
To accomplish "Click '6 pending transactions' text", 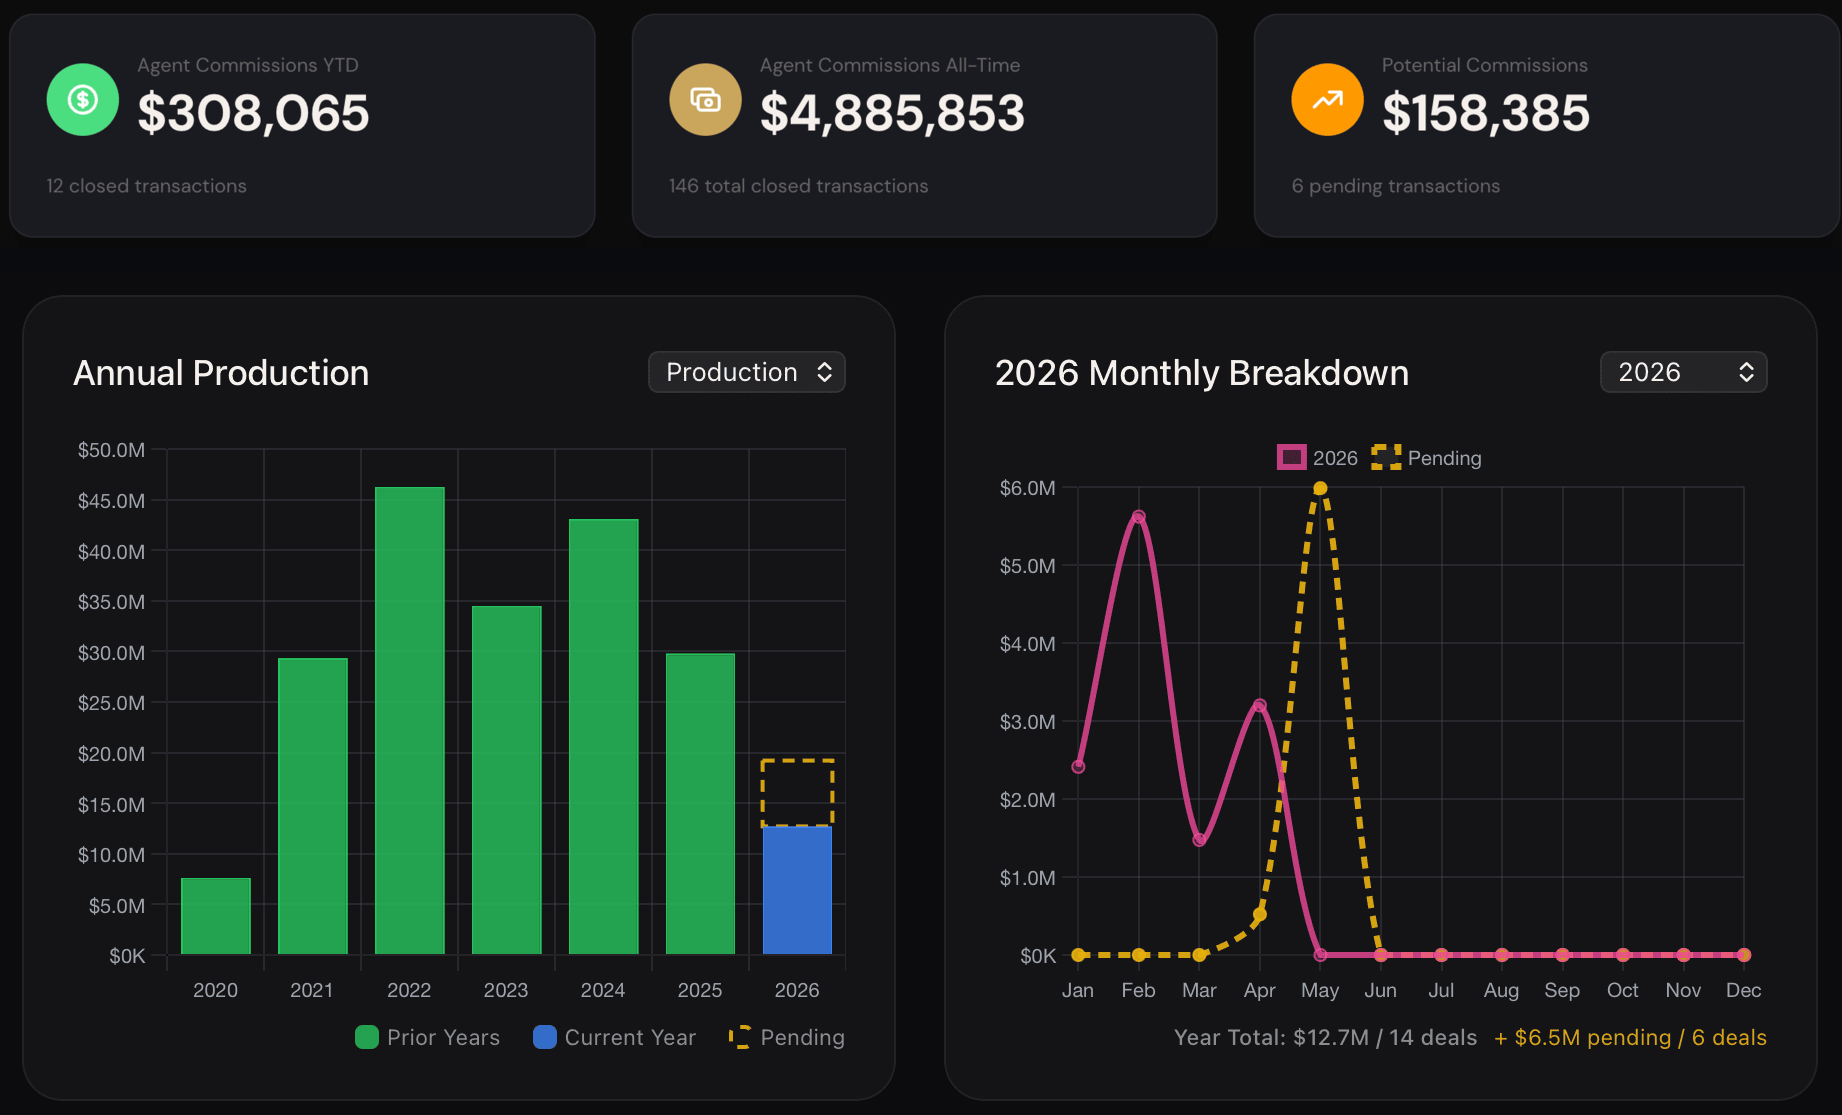I will 1395,186.
